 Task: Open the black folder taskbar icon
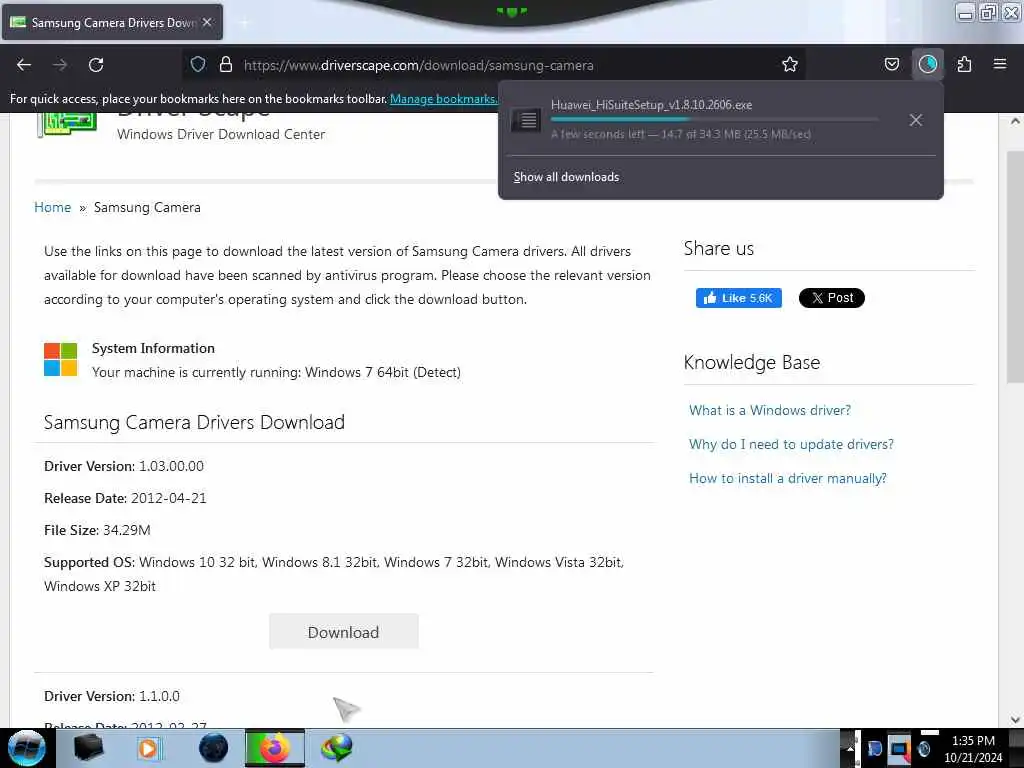[x=88, y=748]
